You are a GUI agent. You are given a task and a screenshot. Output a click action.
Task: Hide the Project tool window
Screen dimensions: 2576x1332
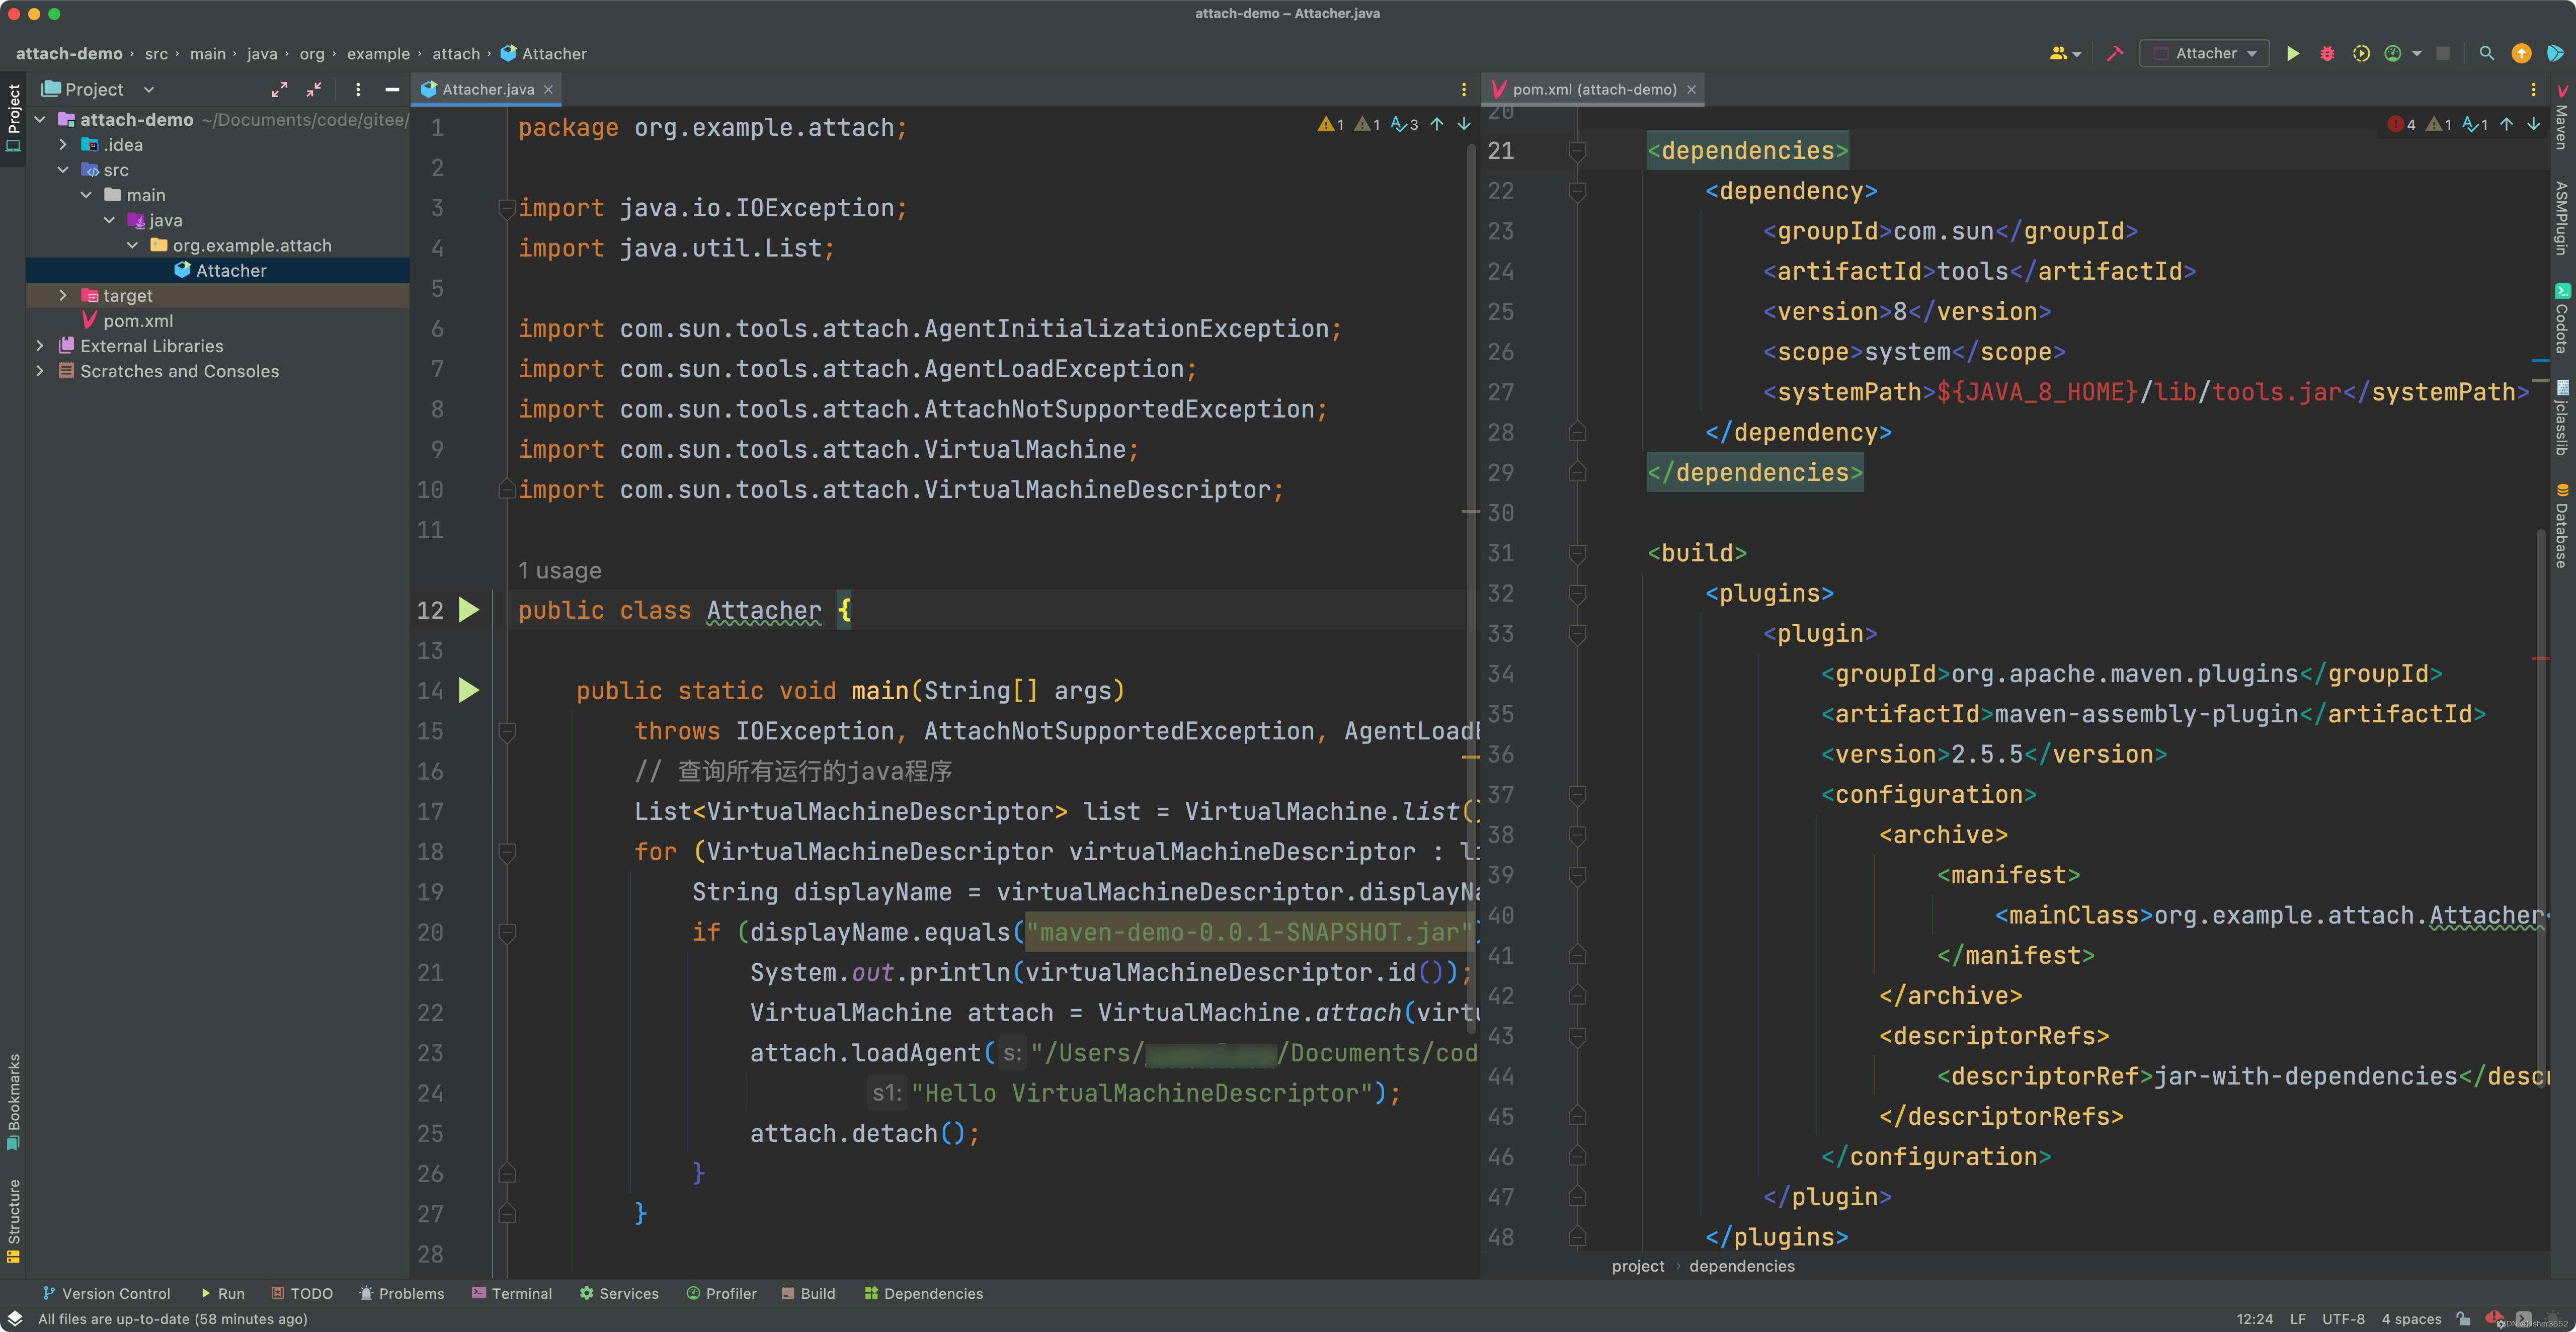tap(392, 89)
